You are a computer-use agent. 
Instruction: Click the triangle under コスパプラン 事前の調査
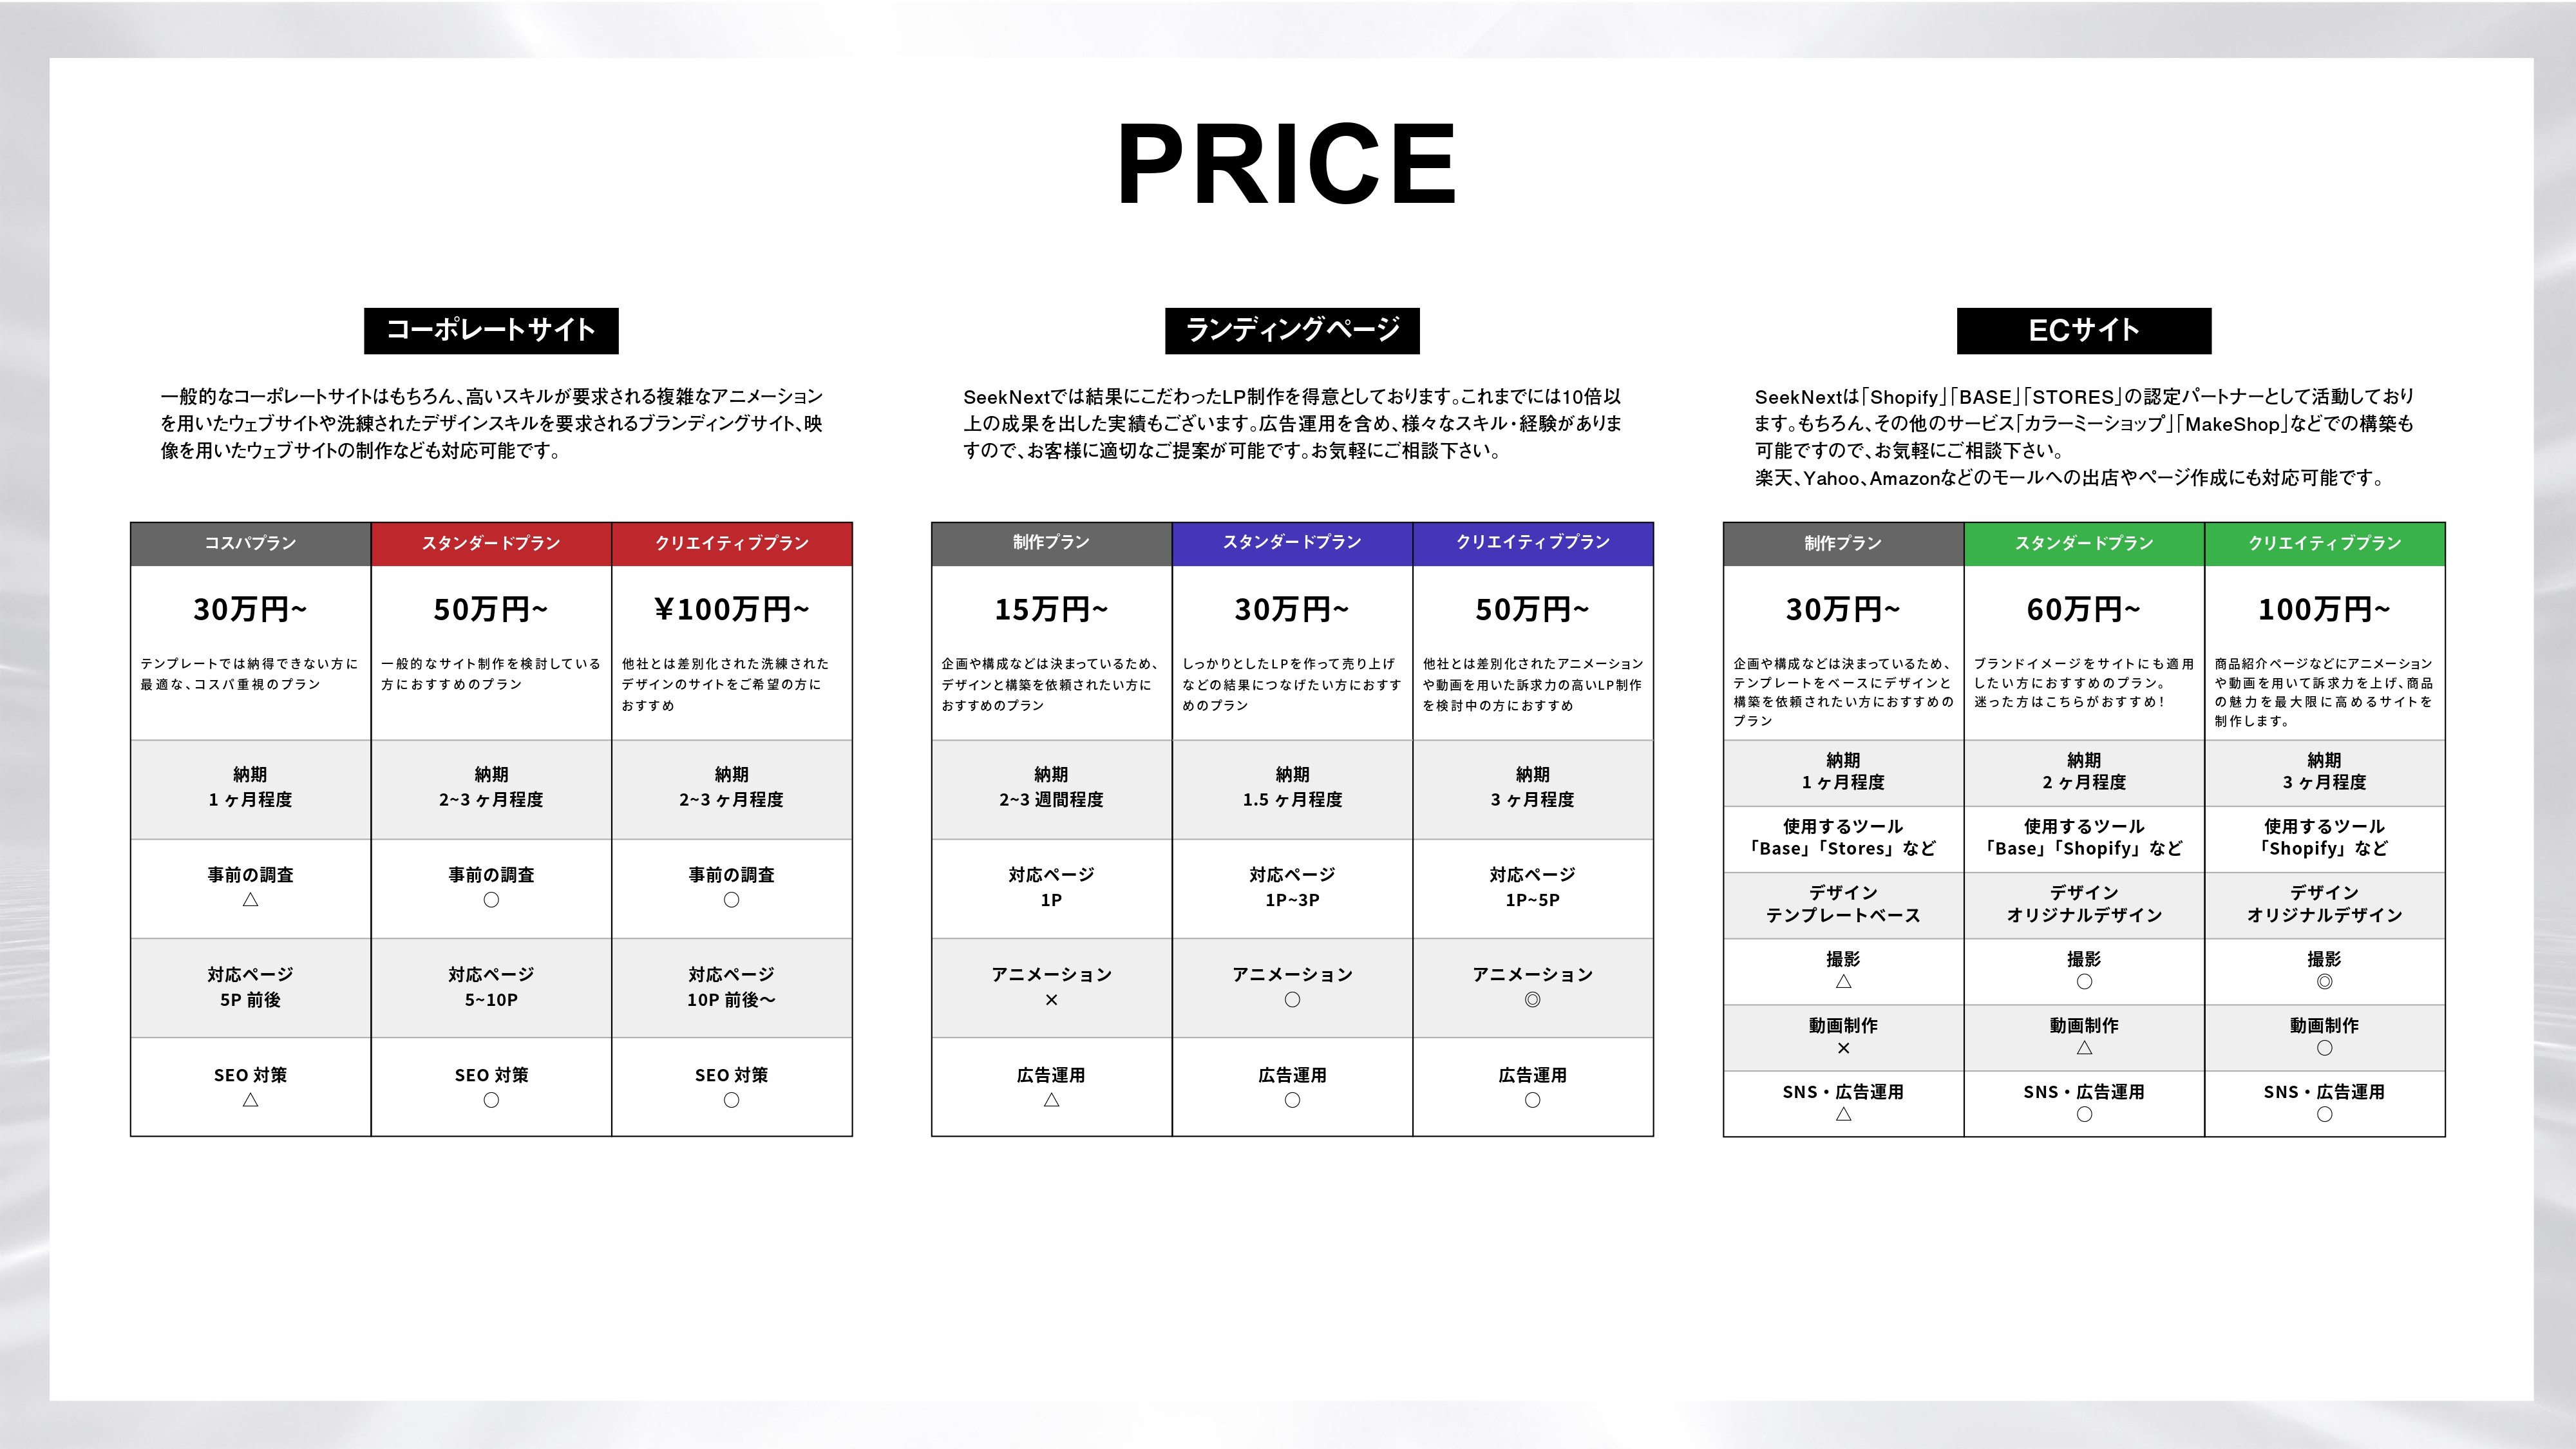250,900
